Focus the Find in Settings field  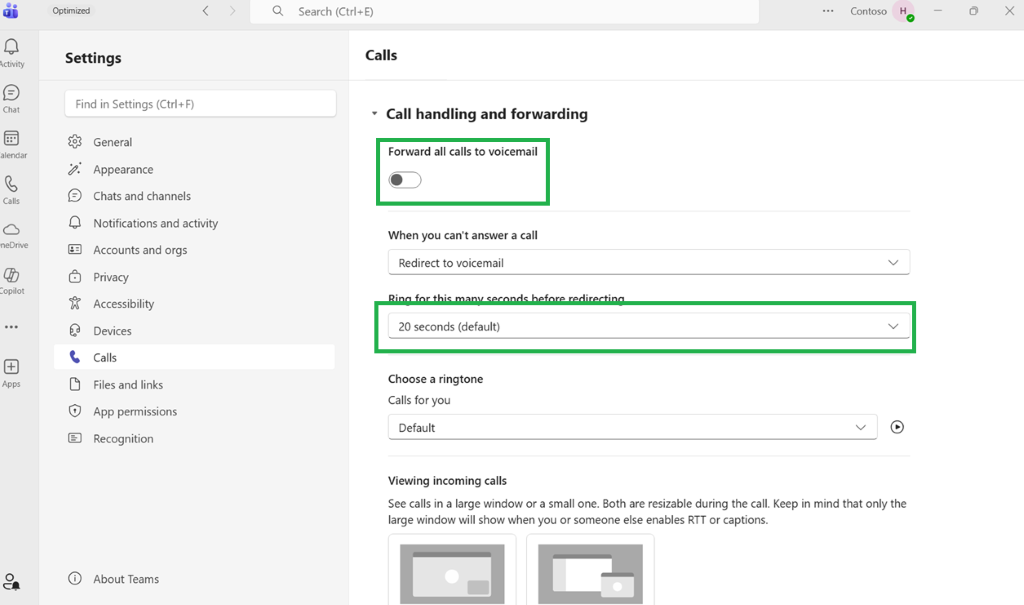200,104
